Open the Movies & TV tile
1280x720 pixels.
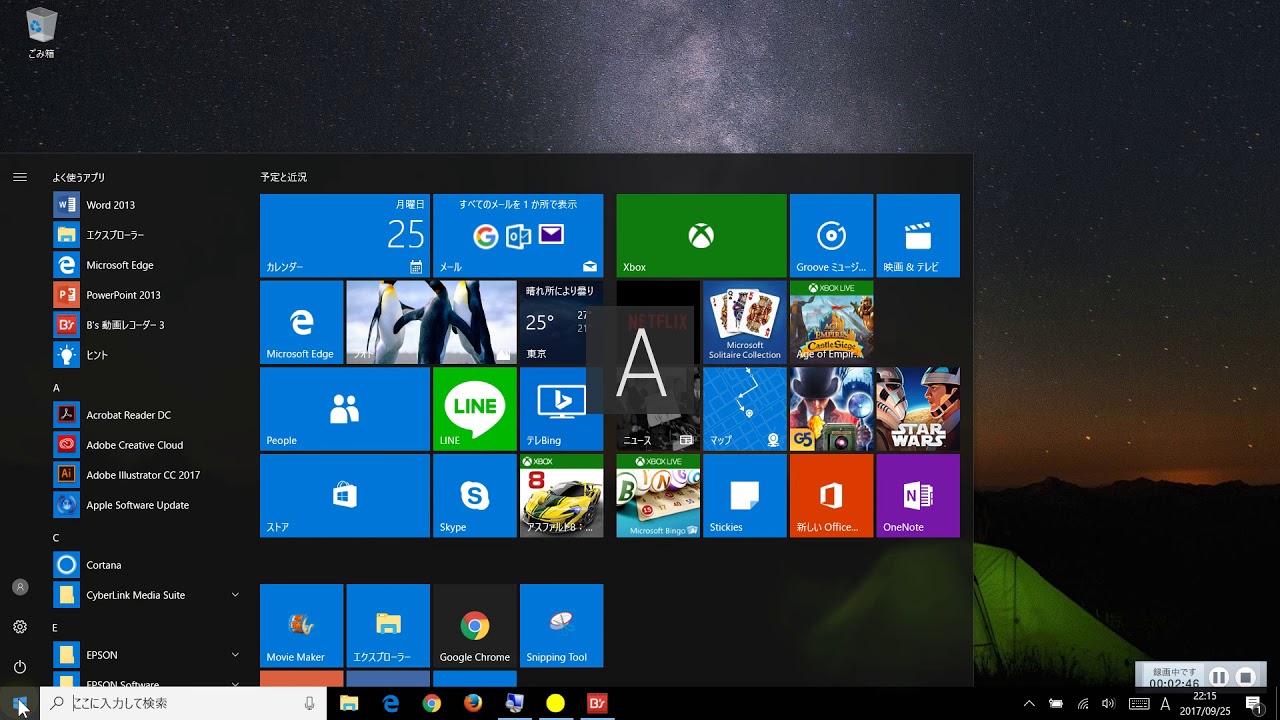point(918,235)
